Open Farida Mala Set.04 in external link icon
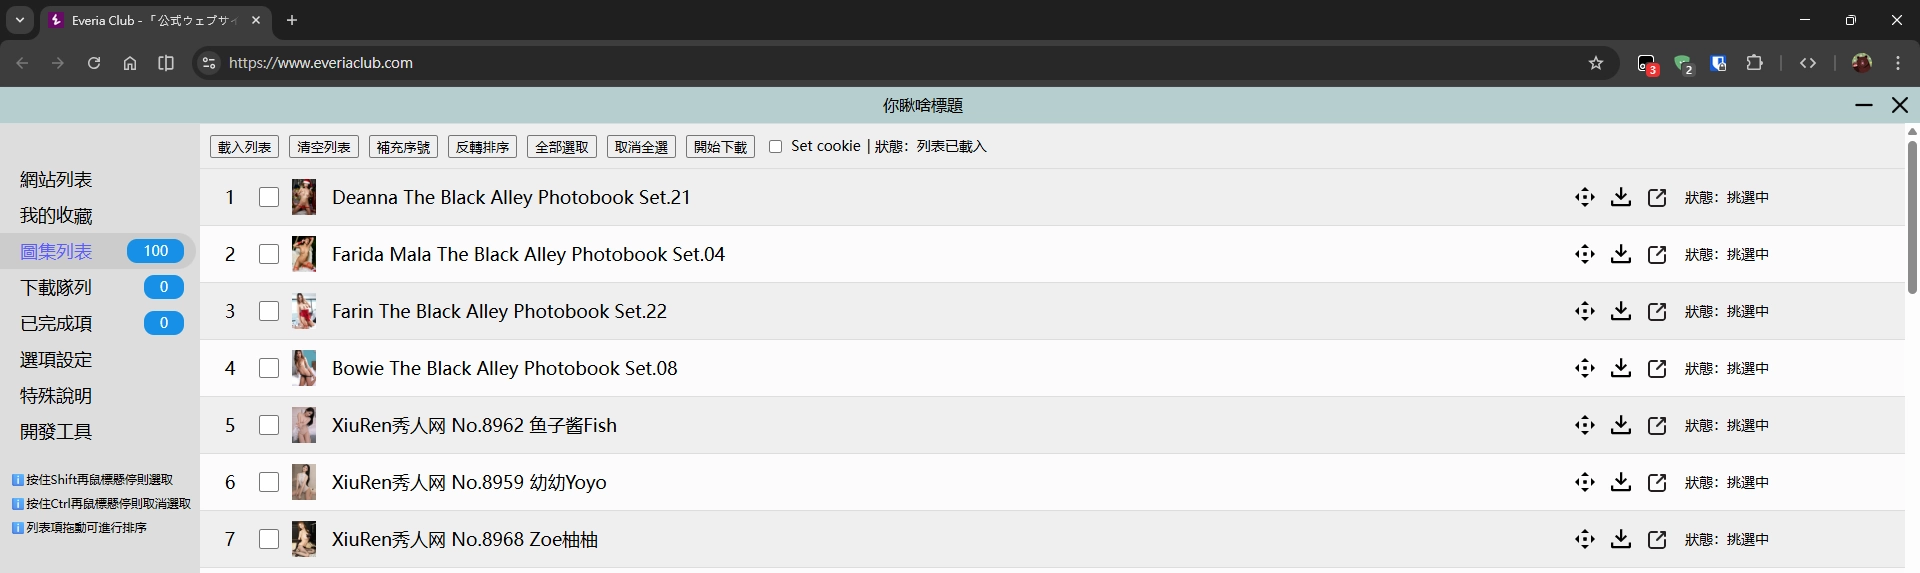The image size is (1920, 573). tap(1657, 255)
